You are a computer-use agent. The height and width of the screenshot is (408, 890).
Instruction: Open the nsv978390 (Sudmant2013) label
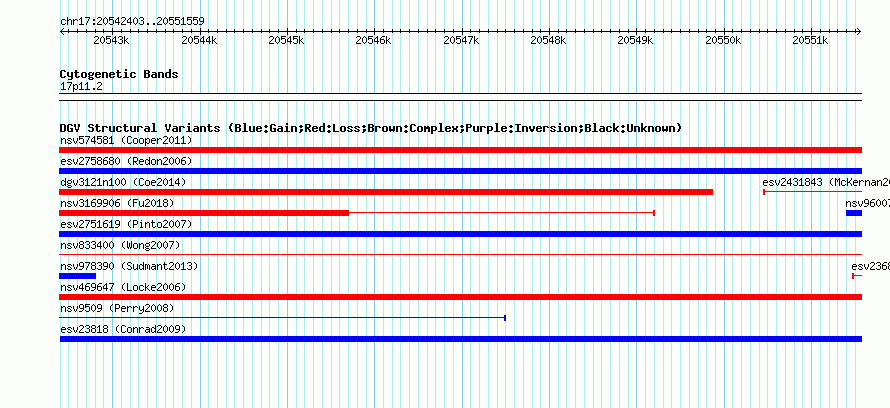[129, 266]
